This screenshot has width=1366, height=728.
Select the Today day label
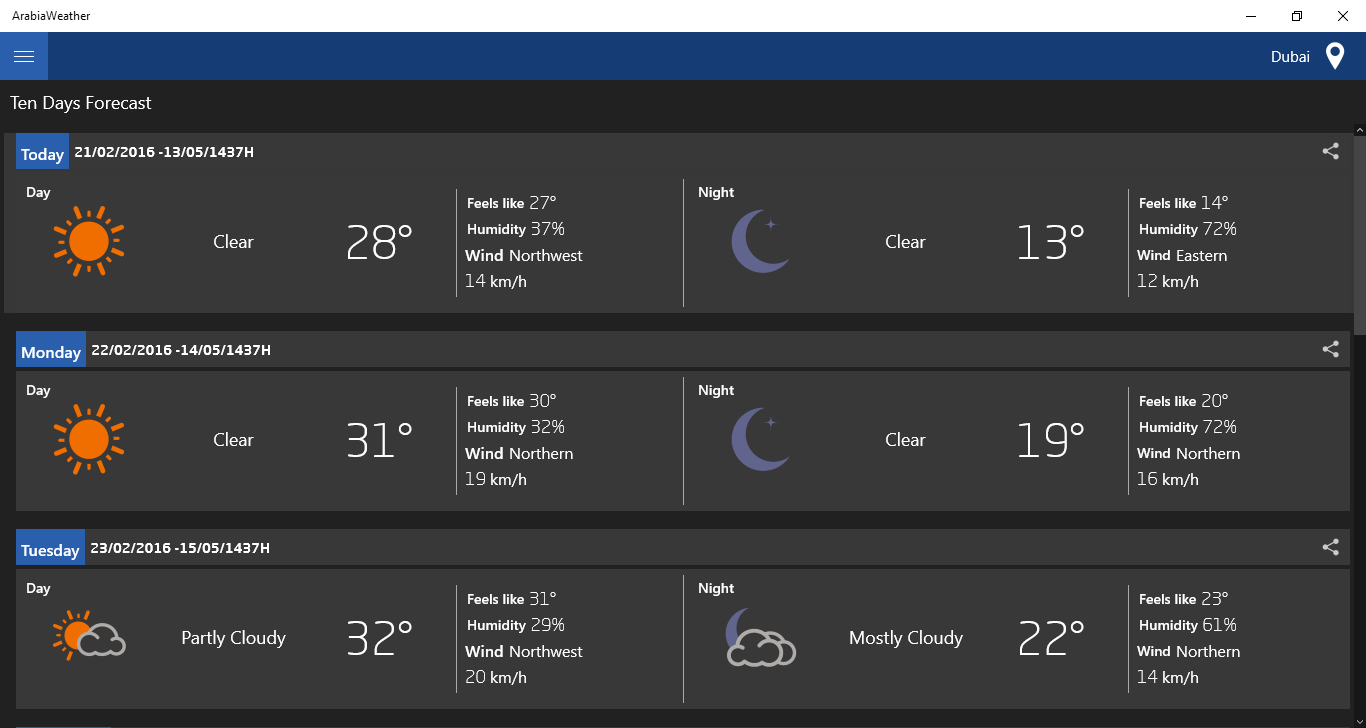tap(42, 154)
